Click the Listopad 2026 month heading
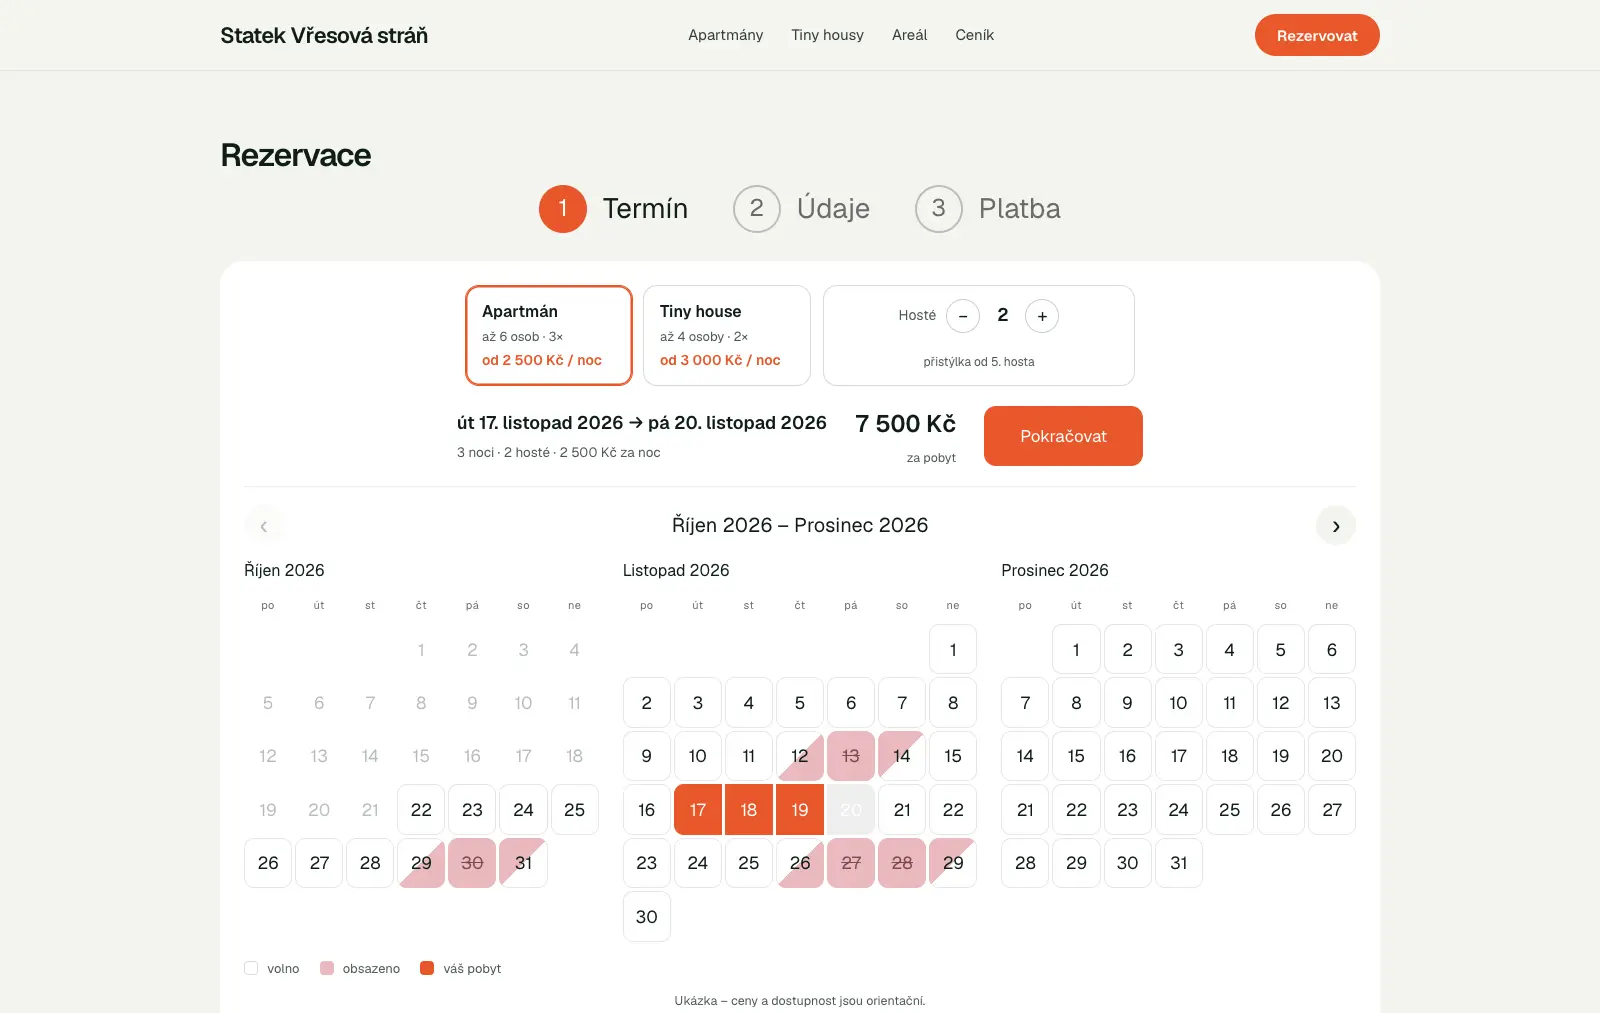The height and width of the screenshot is (1013, 1600). [x=676, y=570]
